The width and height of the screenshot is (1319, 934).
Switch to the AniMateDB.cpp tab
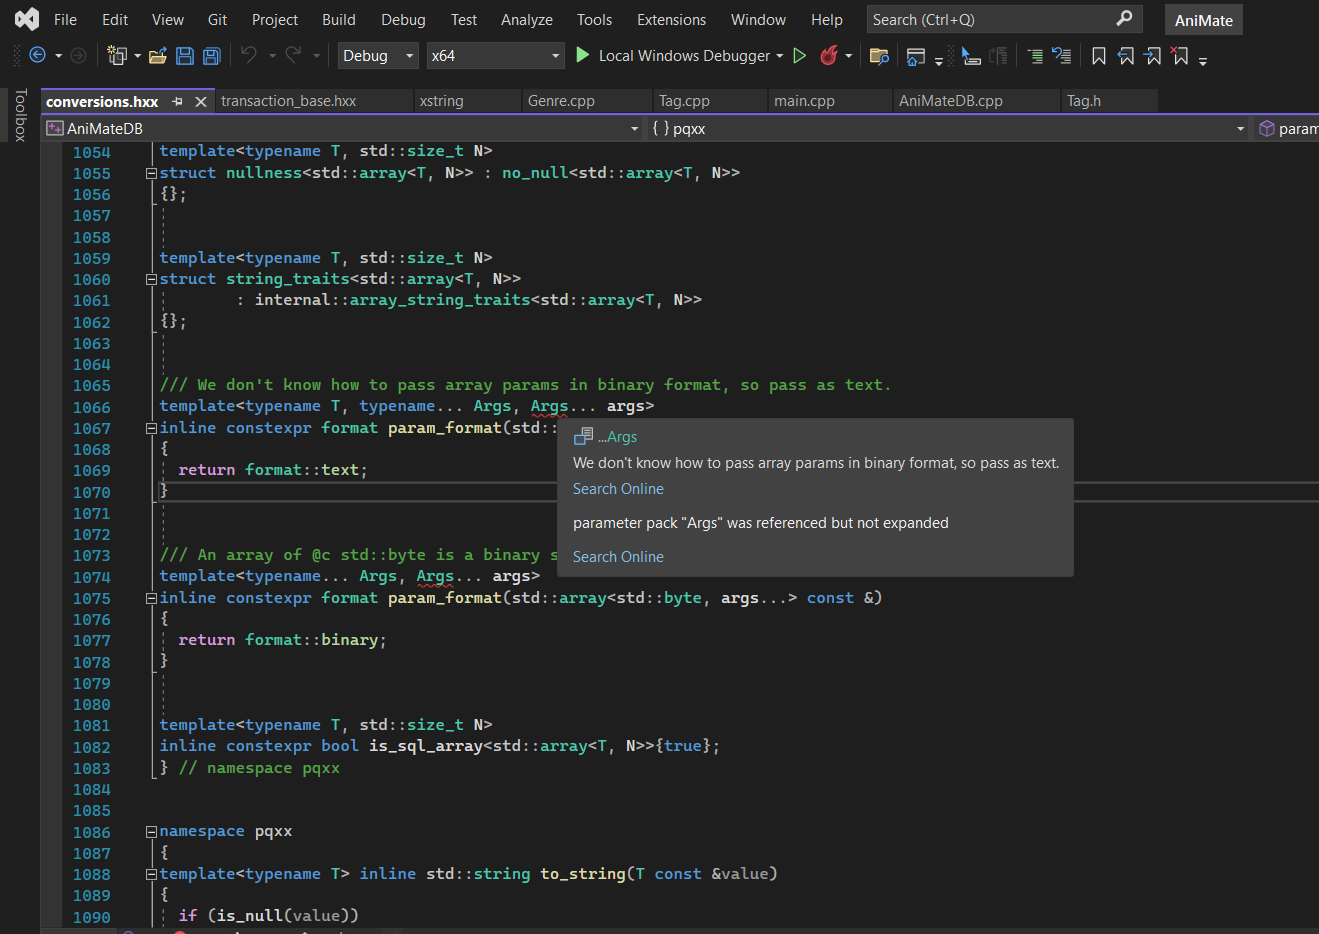(x=950, y=101)
